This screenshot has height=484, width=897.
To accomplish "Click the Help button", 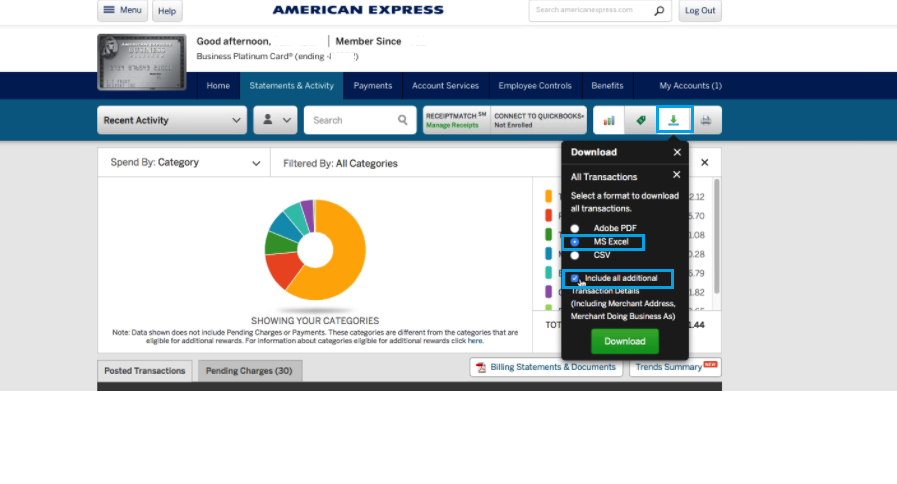I will click(167, 11).
